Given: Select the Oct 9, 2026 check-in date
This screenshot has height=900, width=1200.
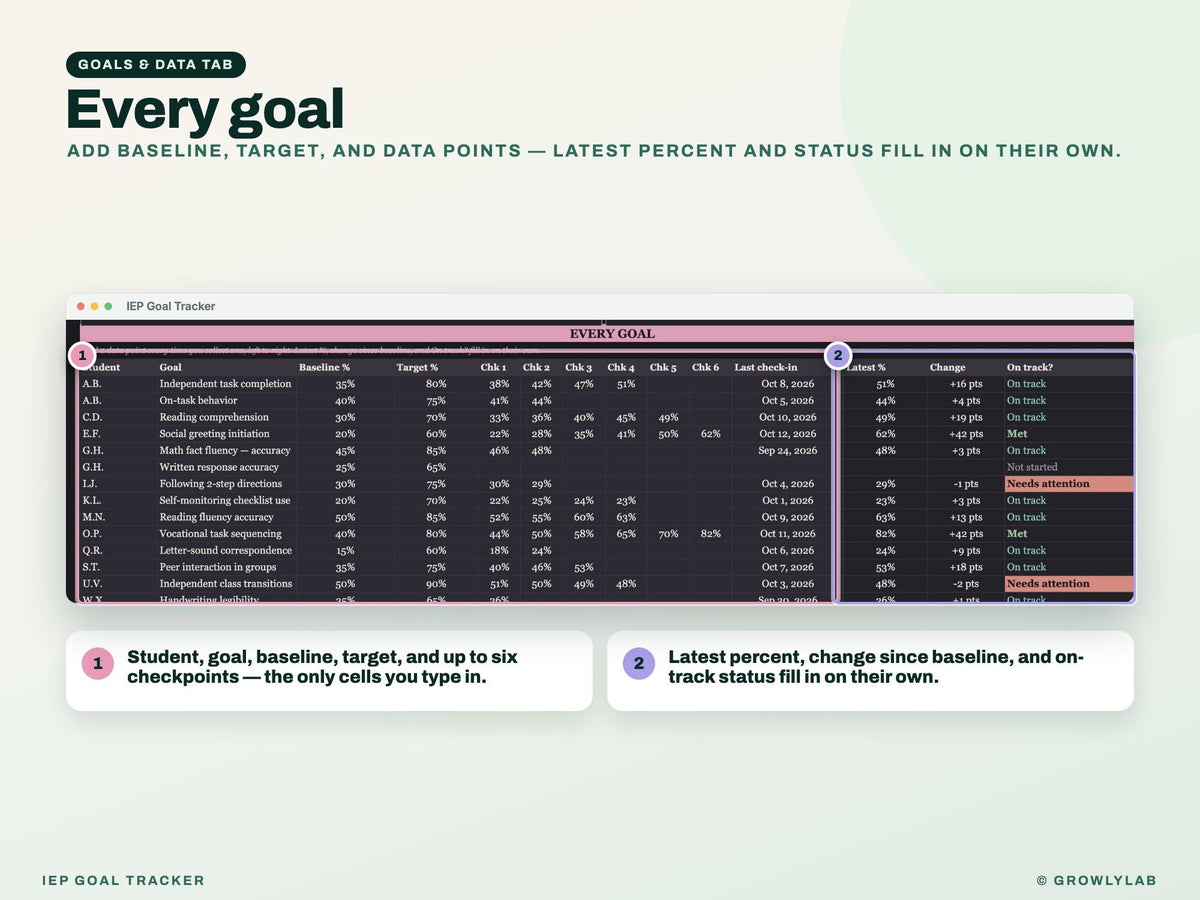Looking at the screenshot, I should [787, 517].
